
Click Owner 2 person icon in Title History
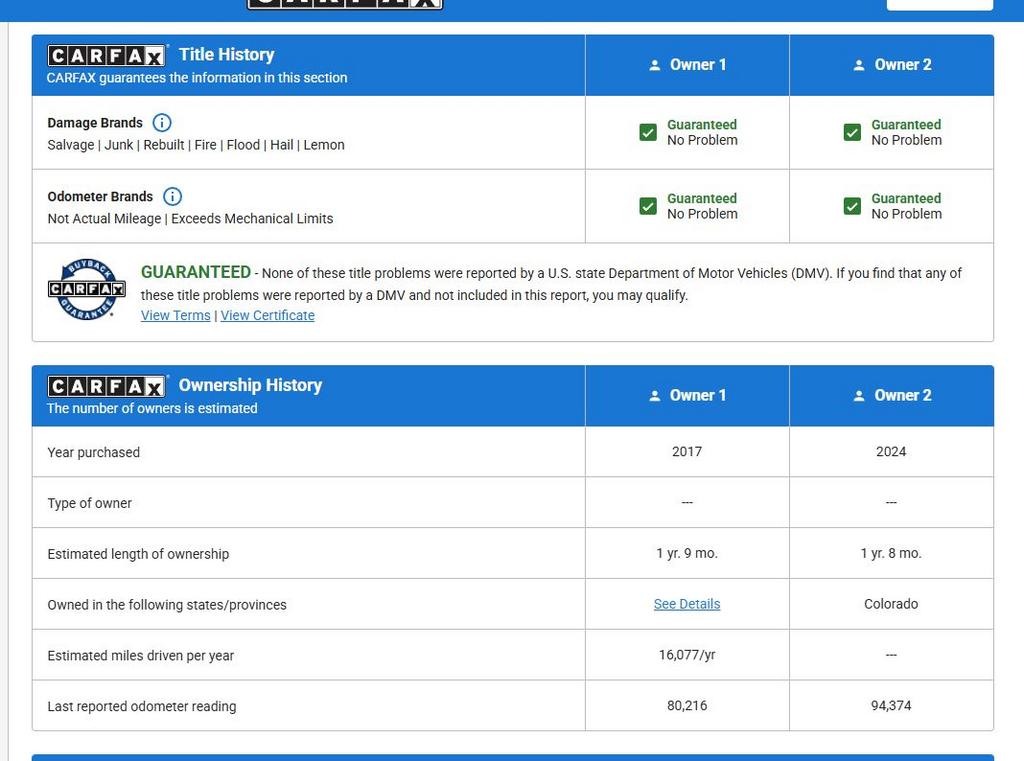[x=859, y=65]
